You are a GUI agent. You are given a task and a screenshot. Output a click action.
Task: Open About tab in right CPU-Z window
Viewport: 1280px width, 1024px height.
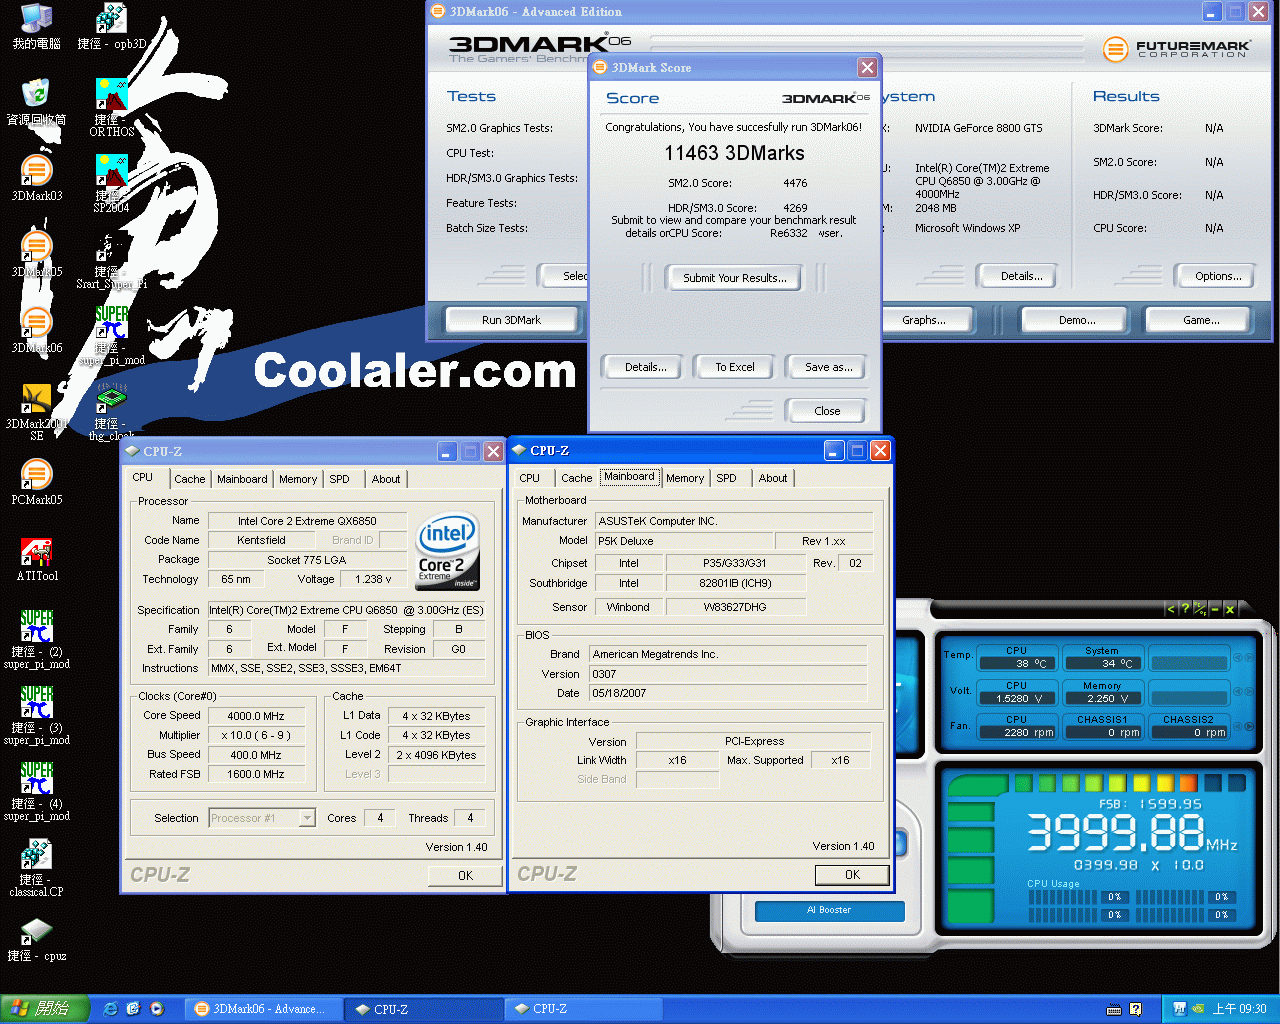coord(773,478)
